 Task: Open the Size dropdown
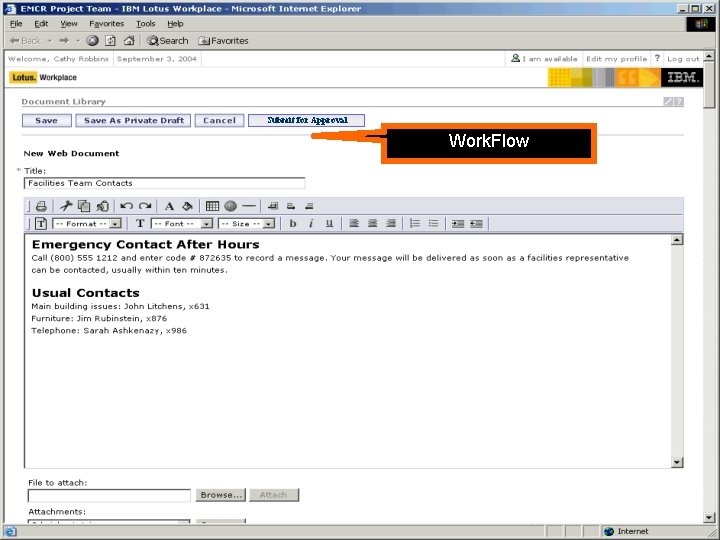247,224
